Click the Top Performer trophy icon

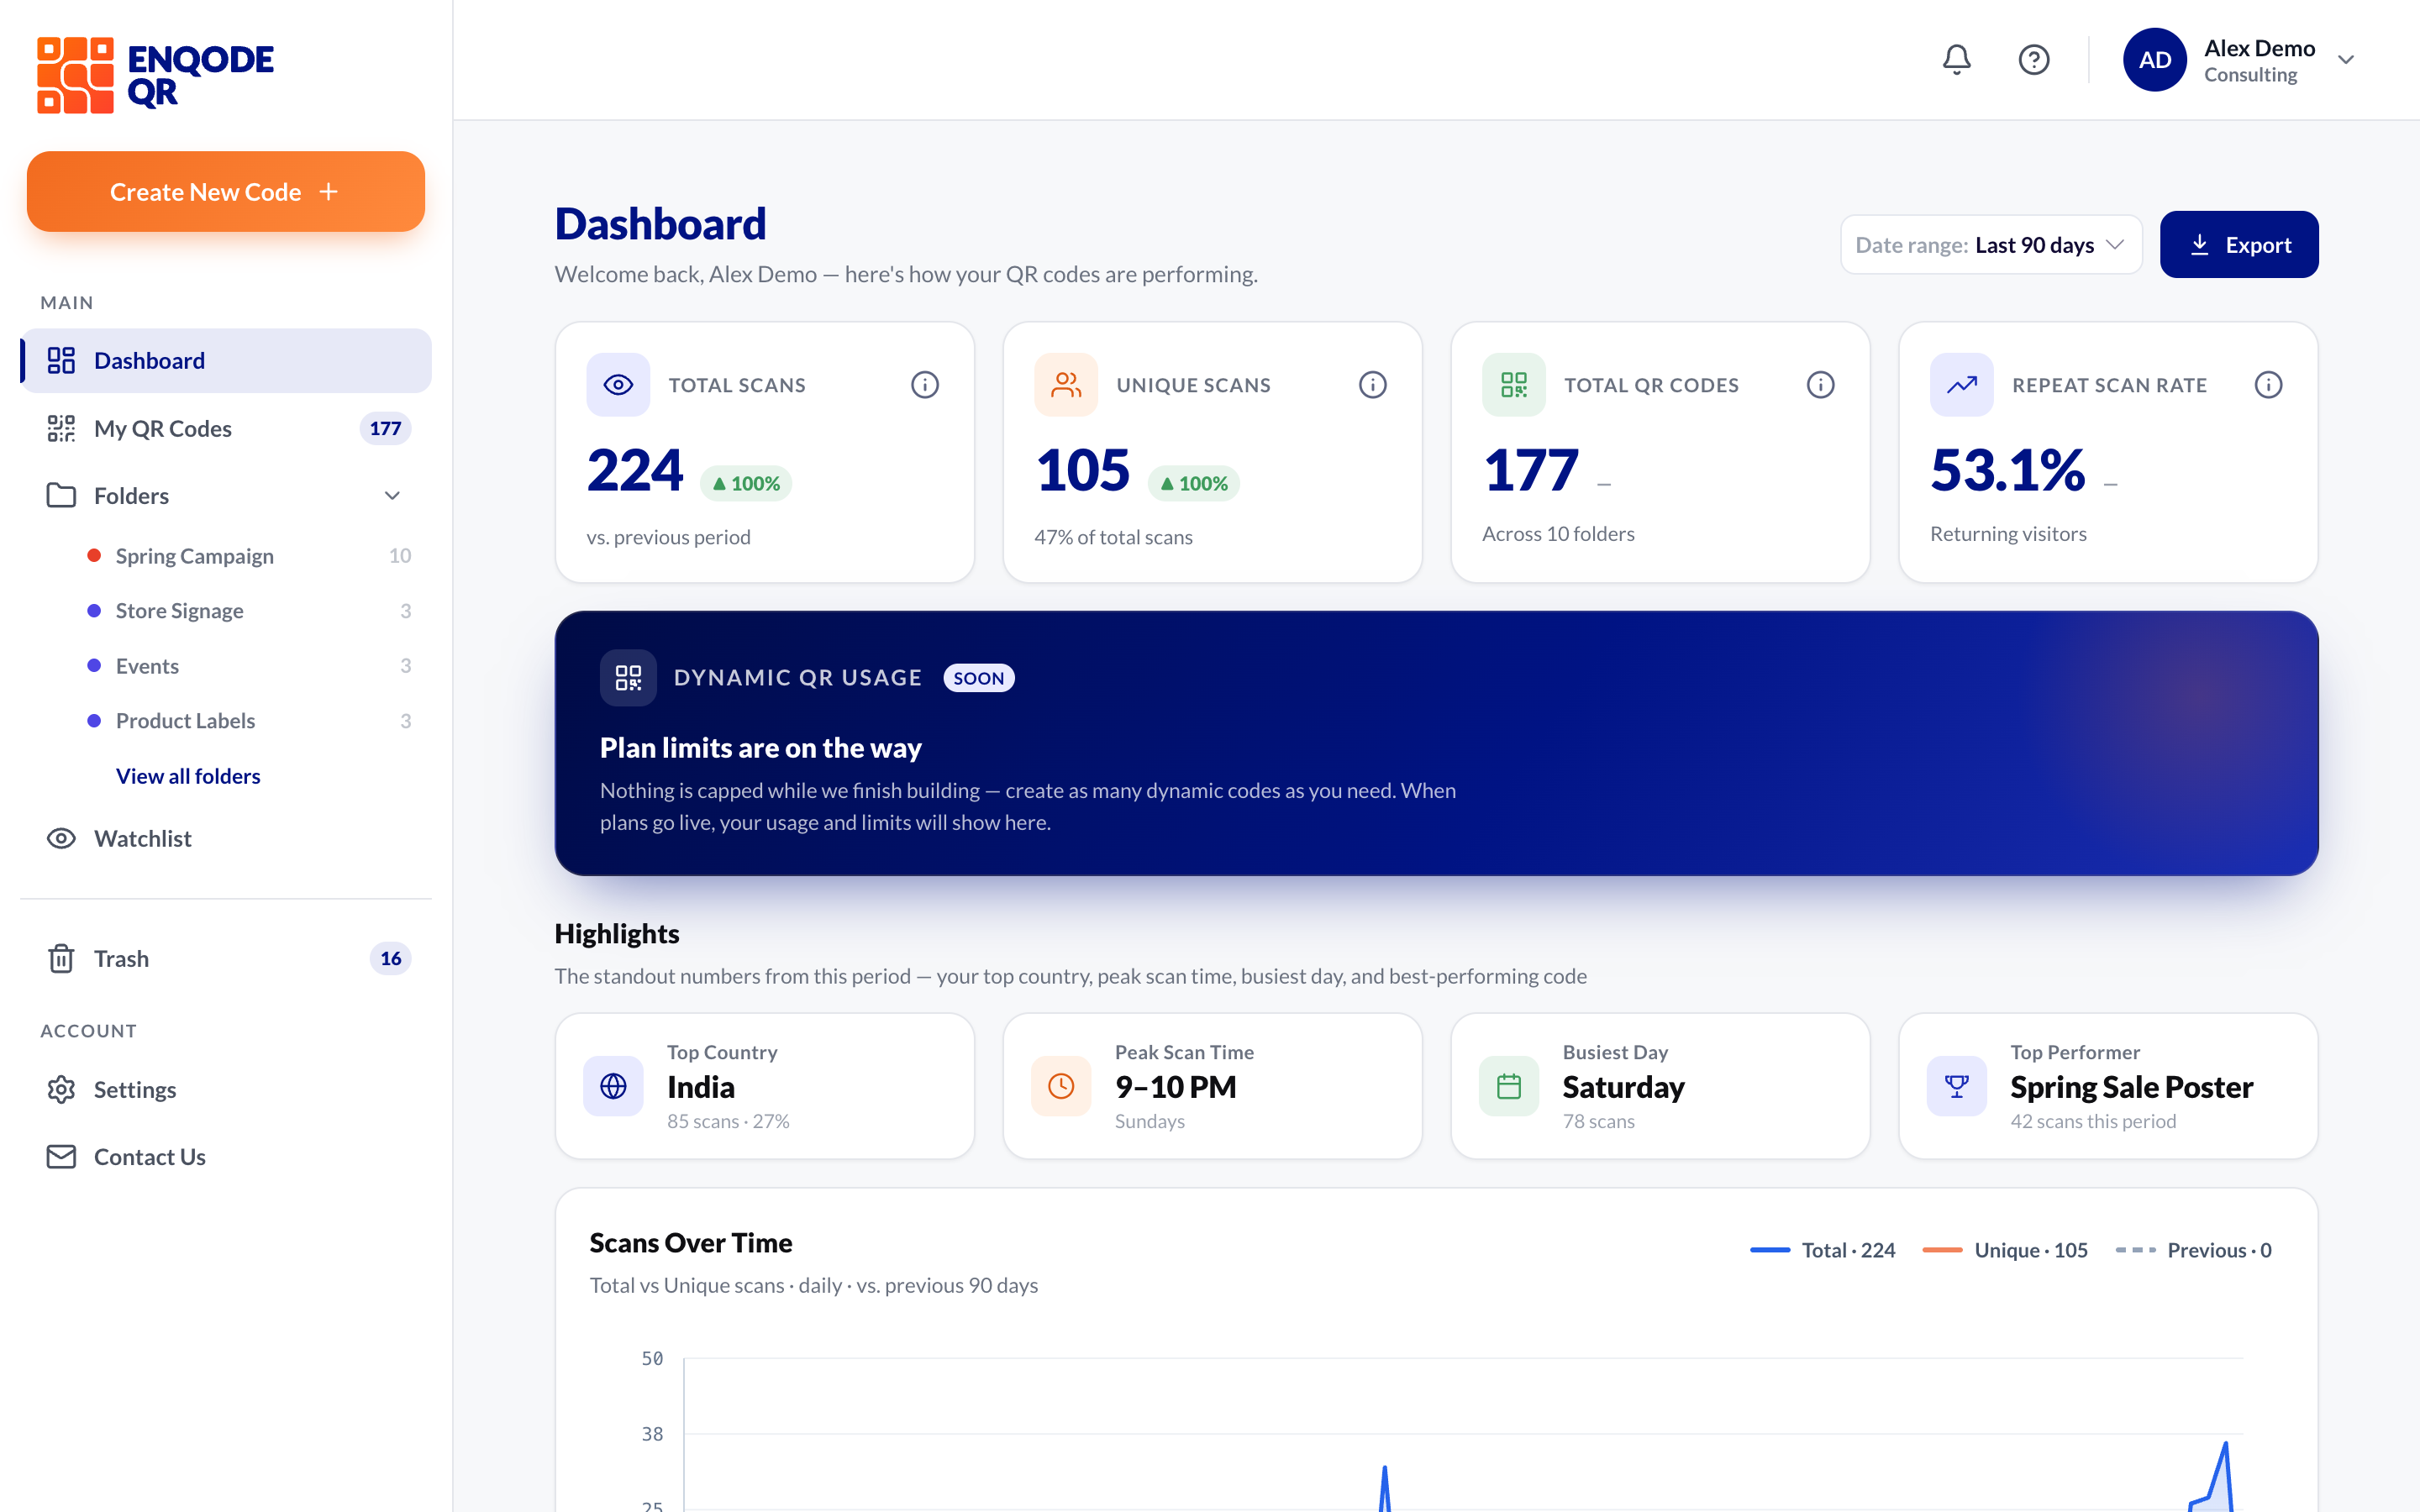(x=1957, y=1086)
